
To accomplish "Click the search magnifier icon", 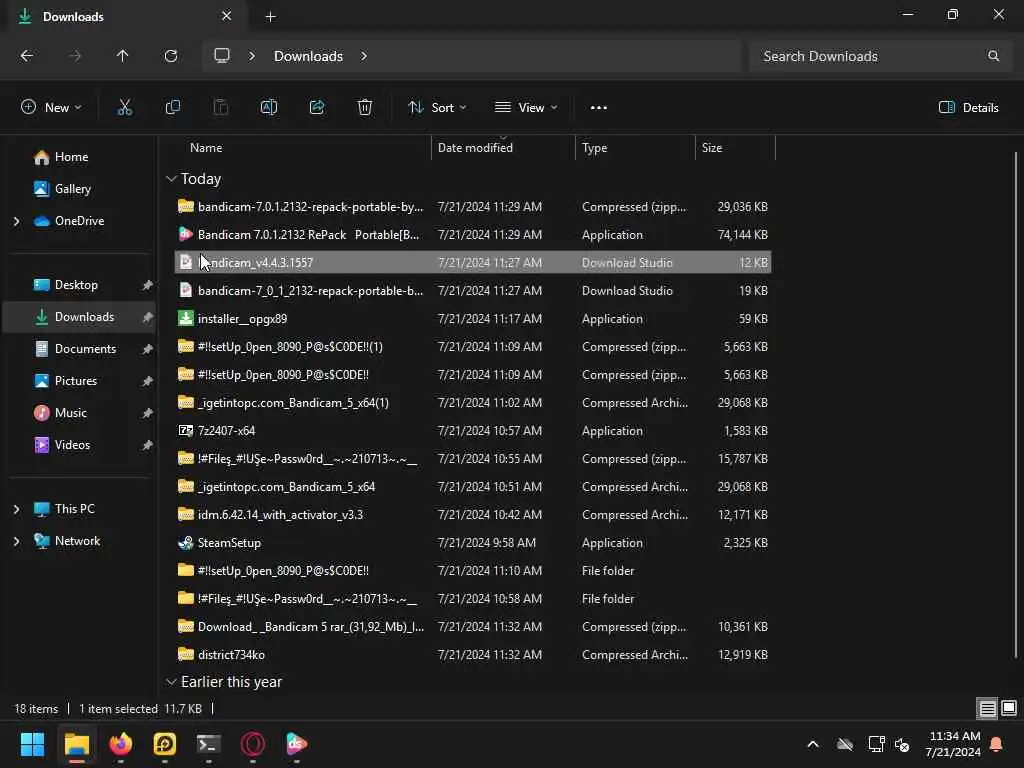I will [993, 56].
